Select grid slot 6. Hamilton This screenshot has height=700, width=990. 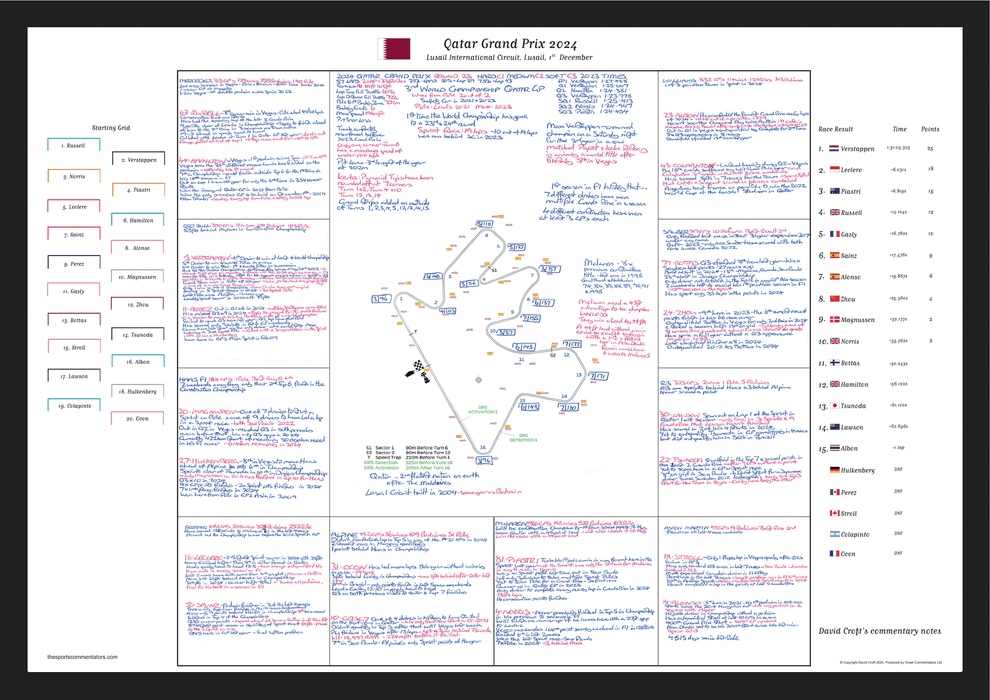point(138,219)
